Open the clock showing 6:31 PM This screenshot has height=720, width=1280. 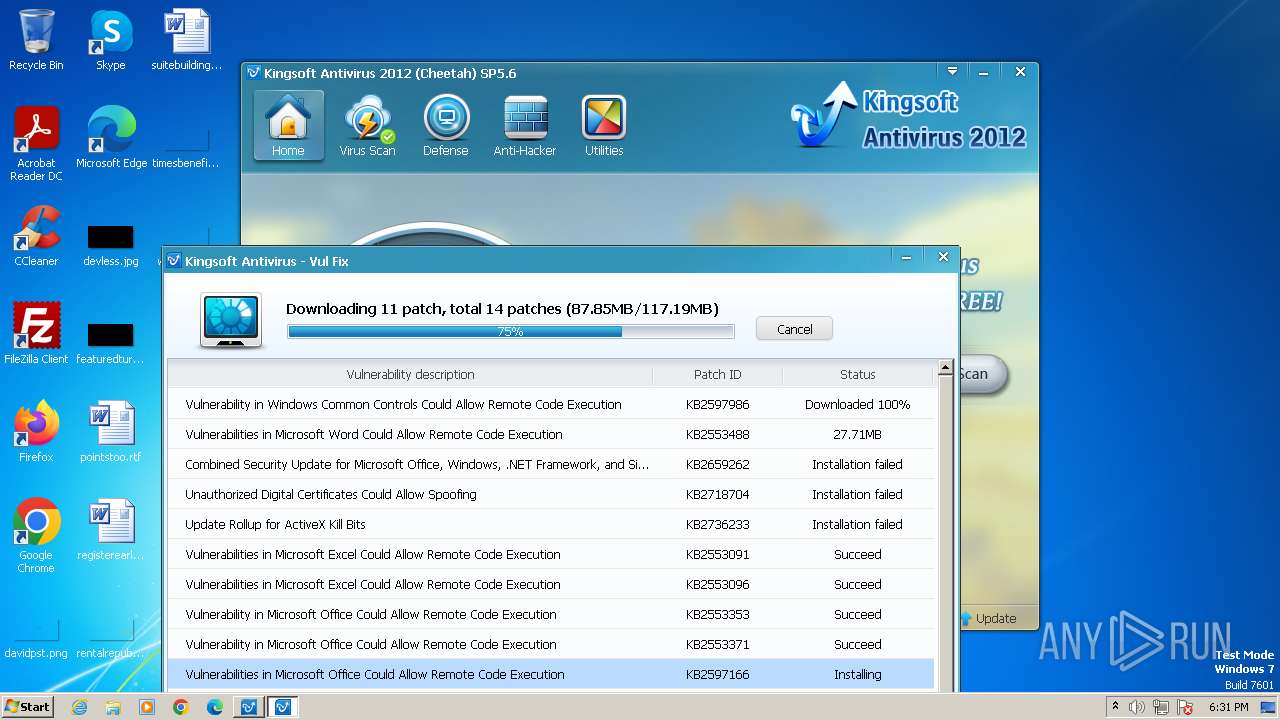click(x=1229, y=706)
